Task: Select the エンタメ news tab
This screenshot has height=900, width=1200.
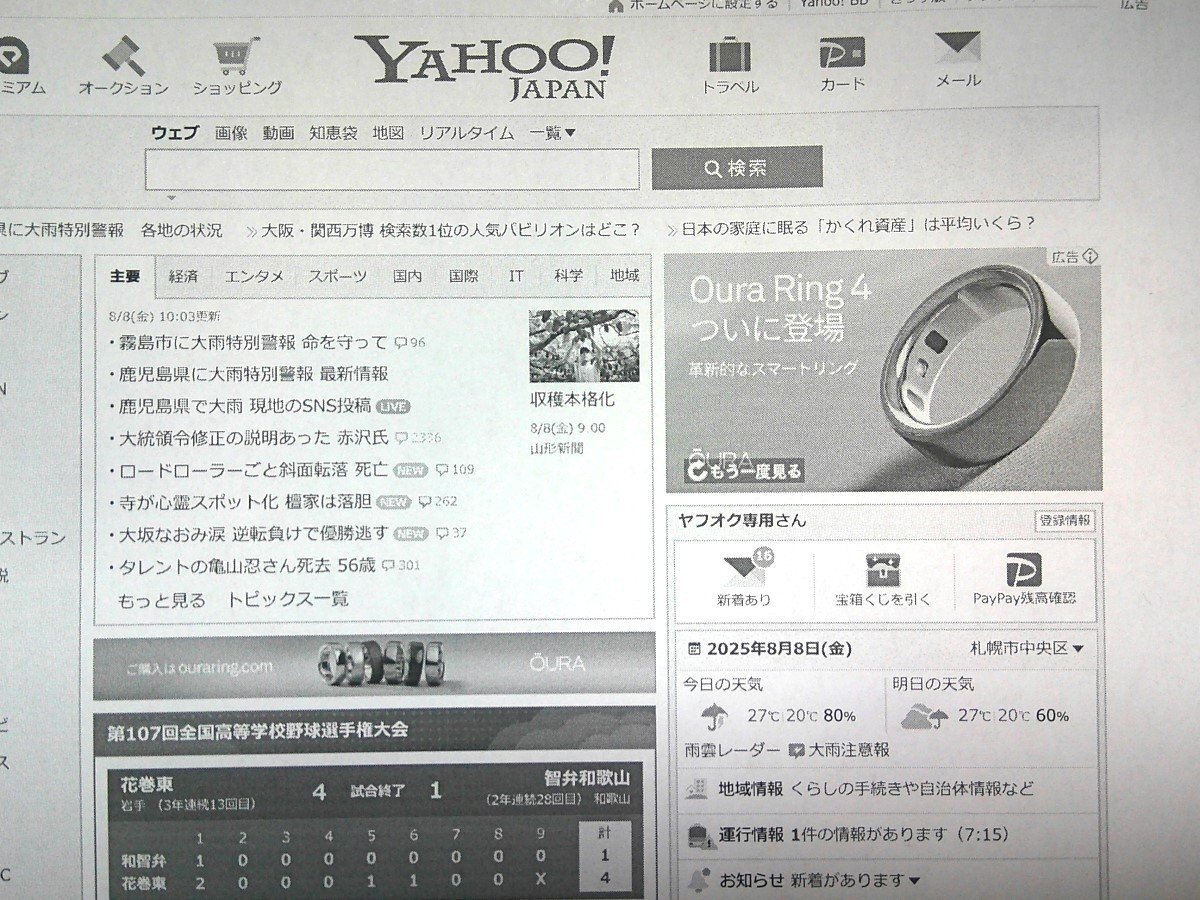Action: tap(254, 276)
